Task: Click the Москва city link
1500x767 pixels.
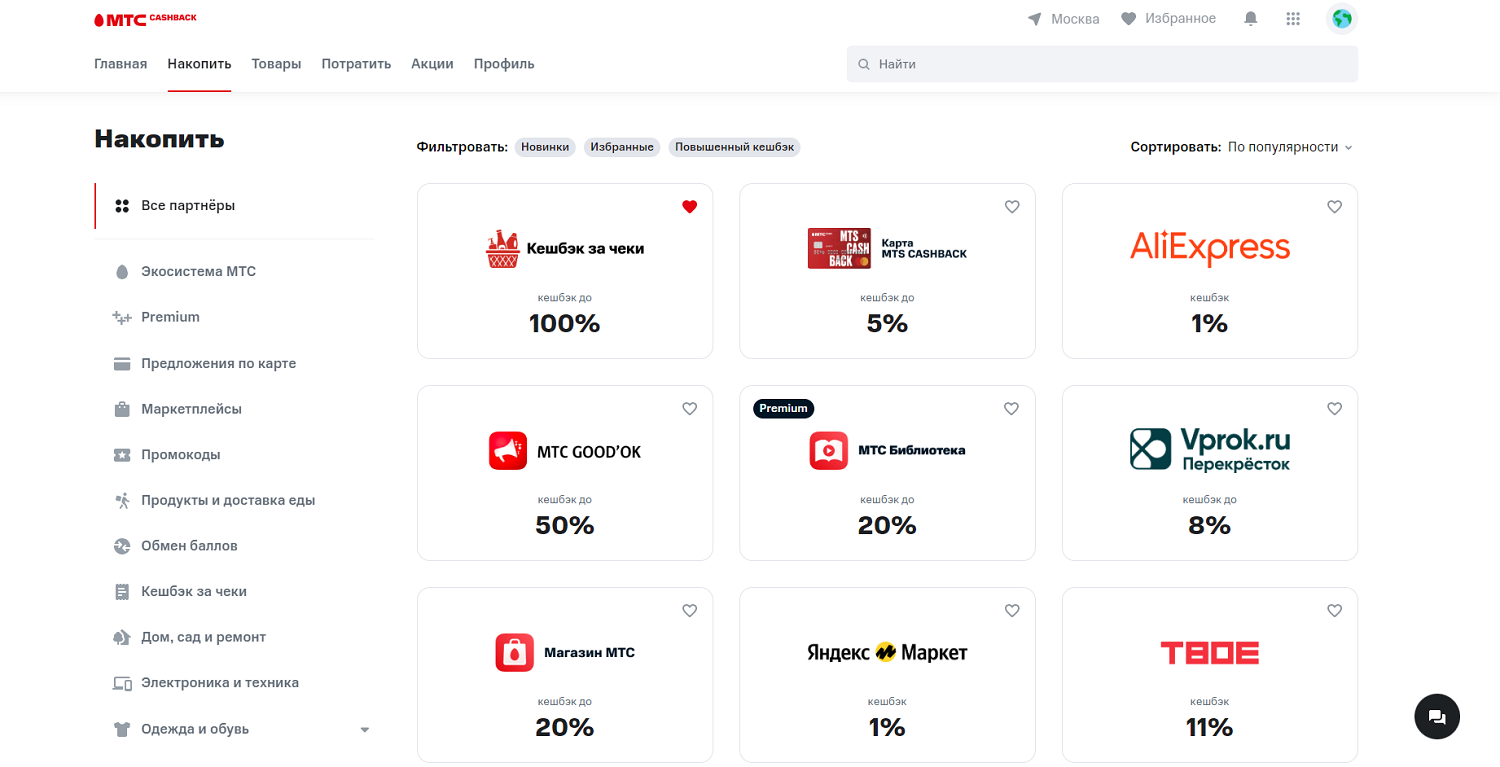Action: pos(1075,19)
